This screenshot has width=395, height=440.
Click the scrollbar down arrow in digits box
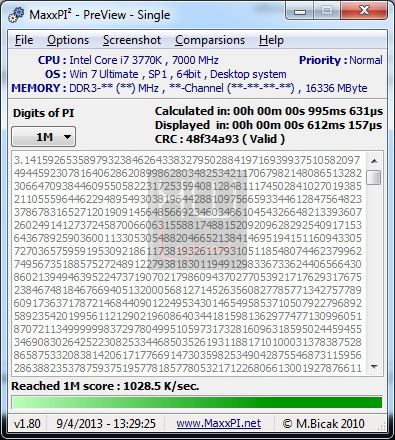[374, 367]
